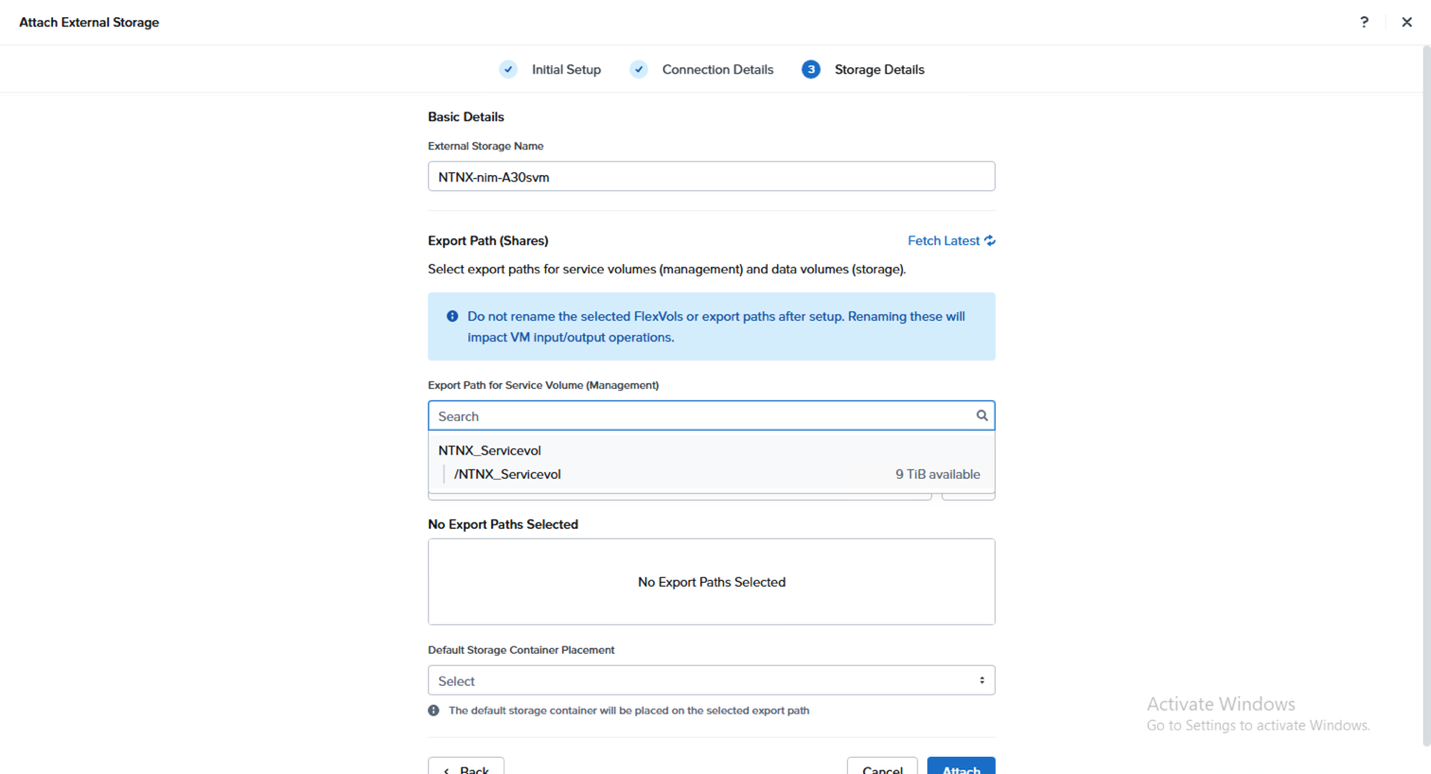Go to the Connection Details step
Image resolution: width=1431 pixels, height=774 pixels.
pyautogui.click(x=717, y=69)
